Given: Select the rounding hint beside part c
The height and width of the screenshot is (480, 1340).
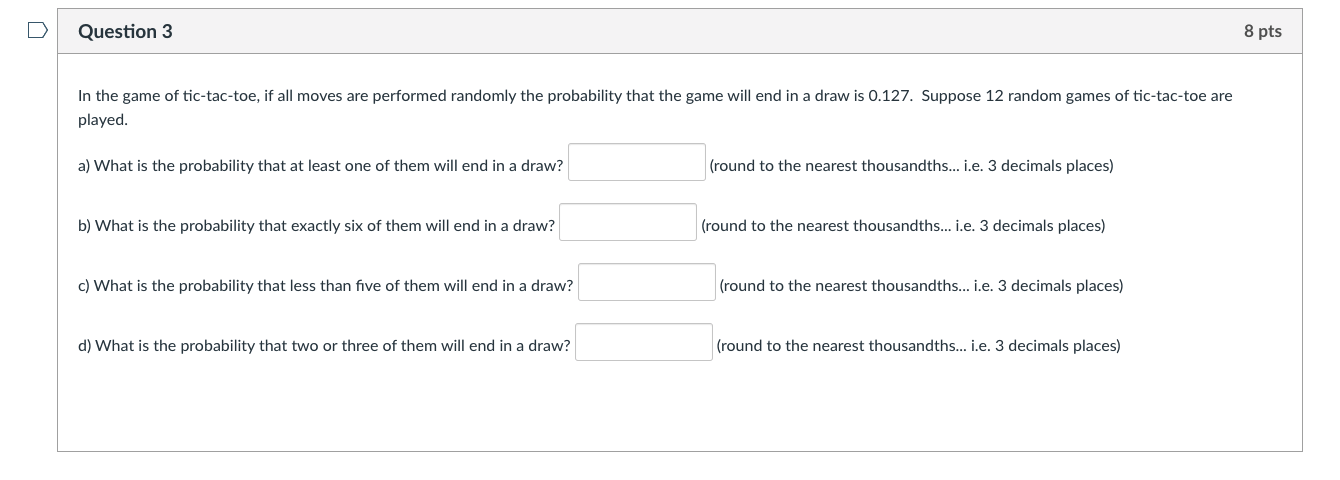Looking at the screenshot, I should pos(921,286).
